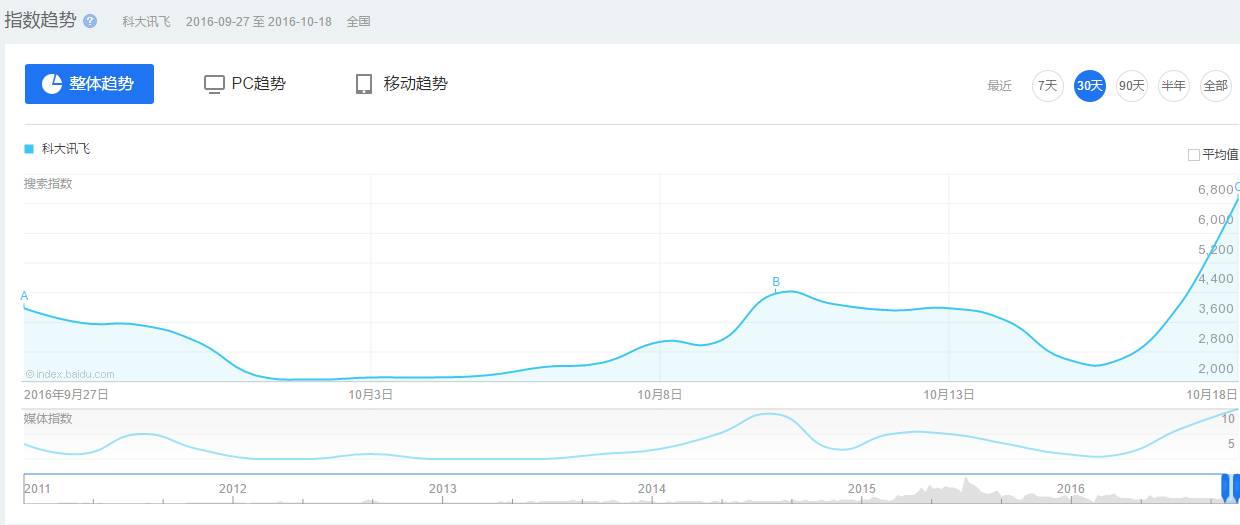The height and width of the screenshot is (525, 1240).
Task: Show the 半年 half-year range
Action: [1173, 86]
